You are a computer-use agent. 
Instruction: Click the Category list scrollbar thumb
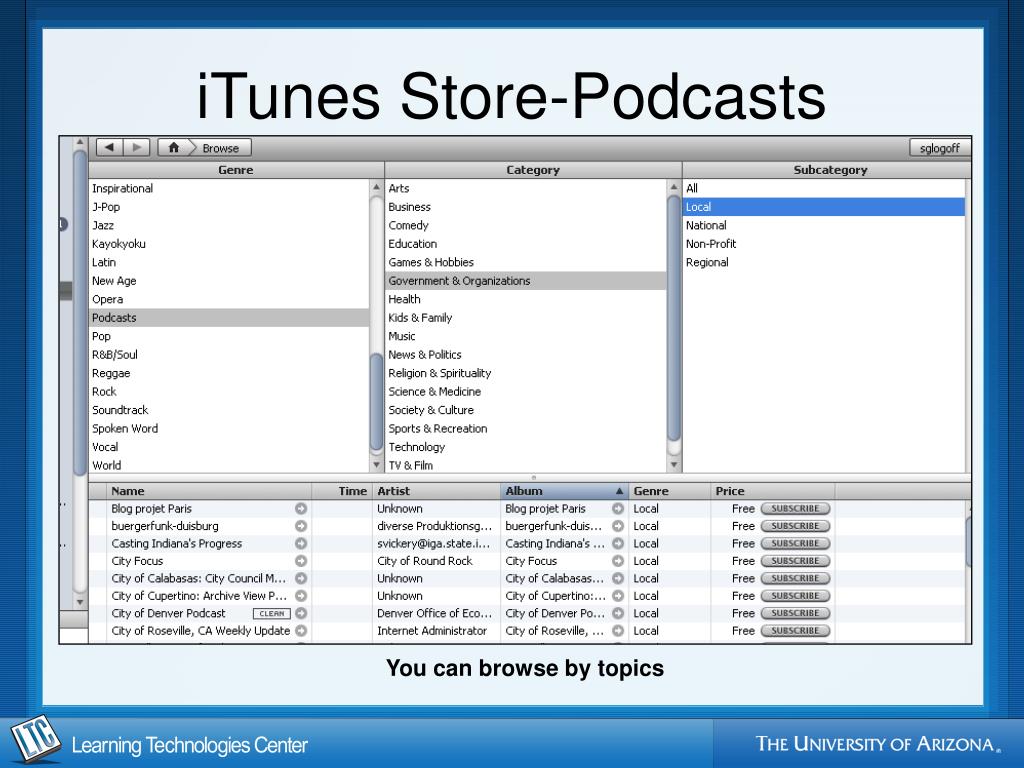674,319
